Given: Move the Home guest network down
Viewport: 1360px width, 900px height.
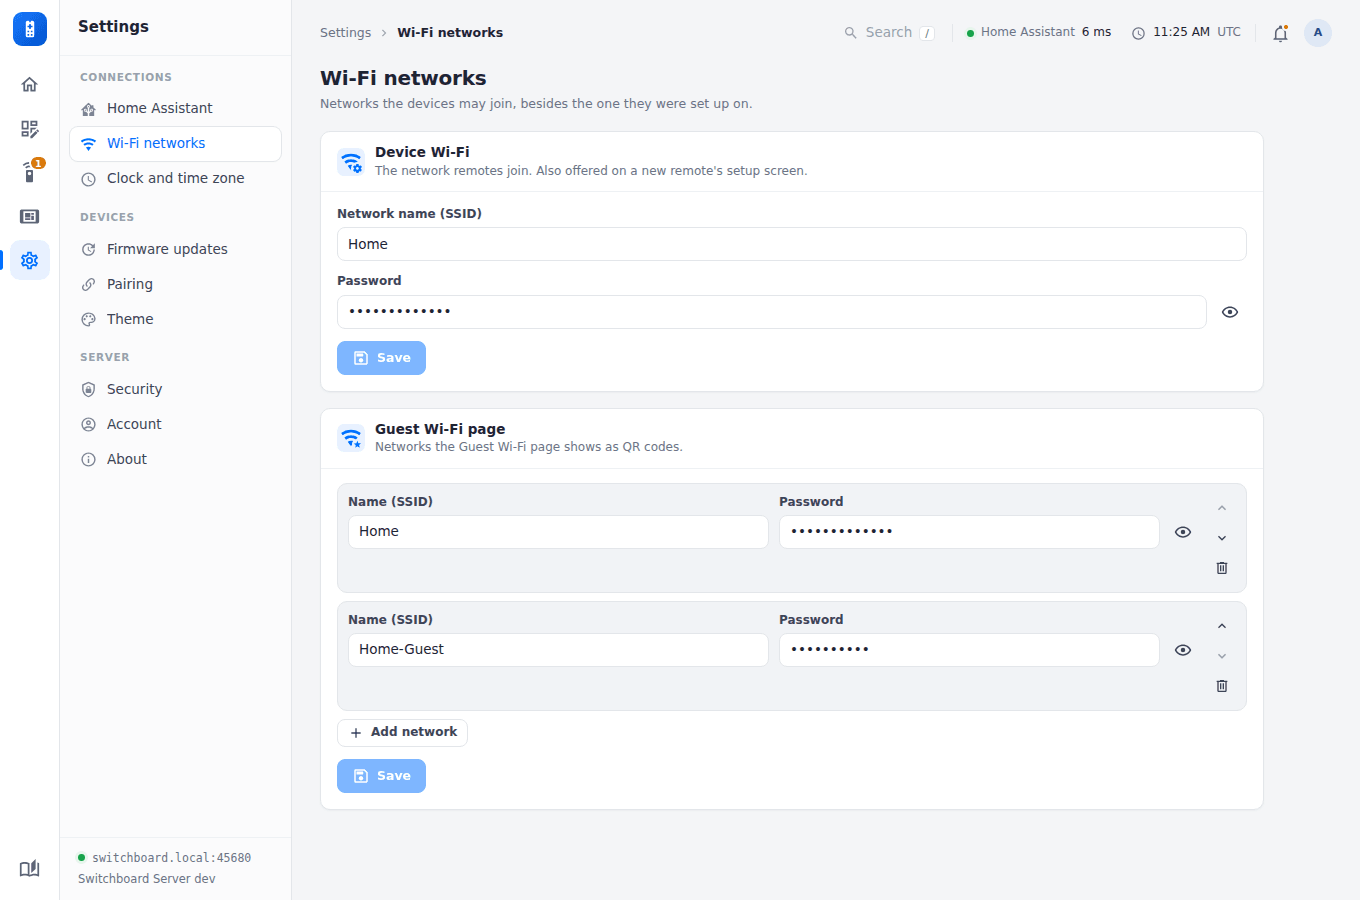Looking at the screenshot, I should [1222, 538].
